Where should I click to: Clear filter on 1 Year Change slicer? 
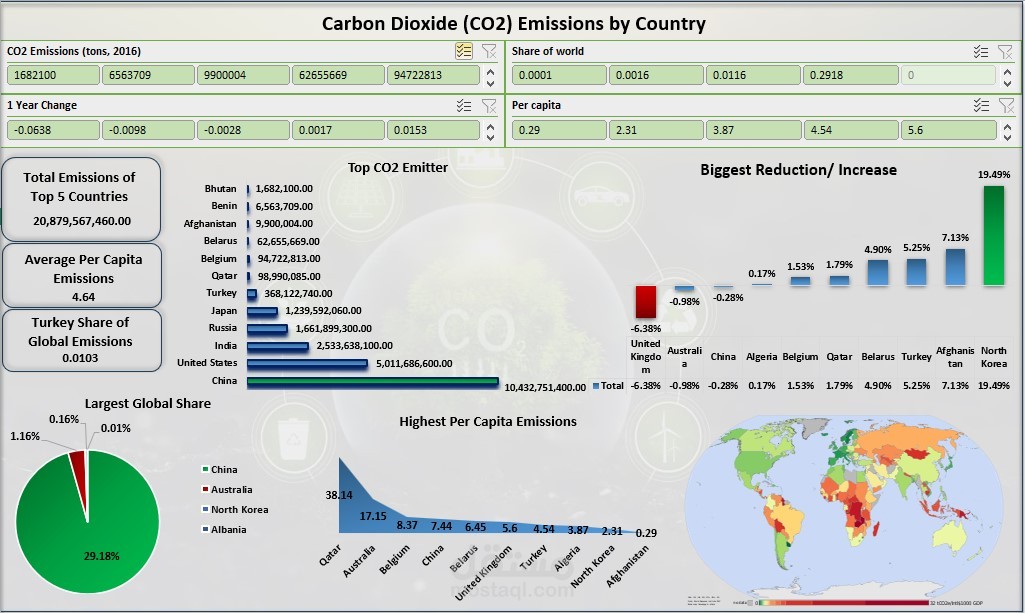click(488, 105)
